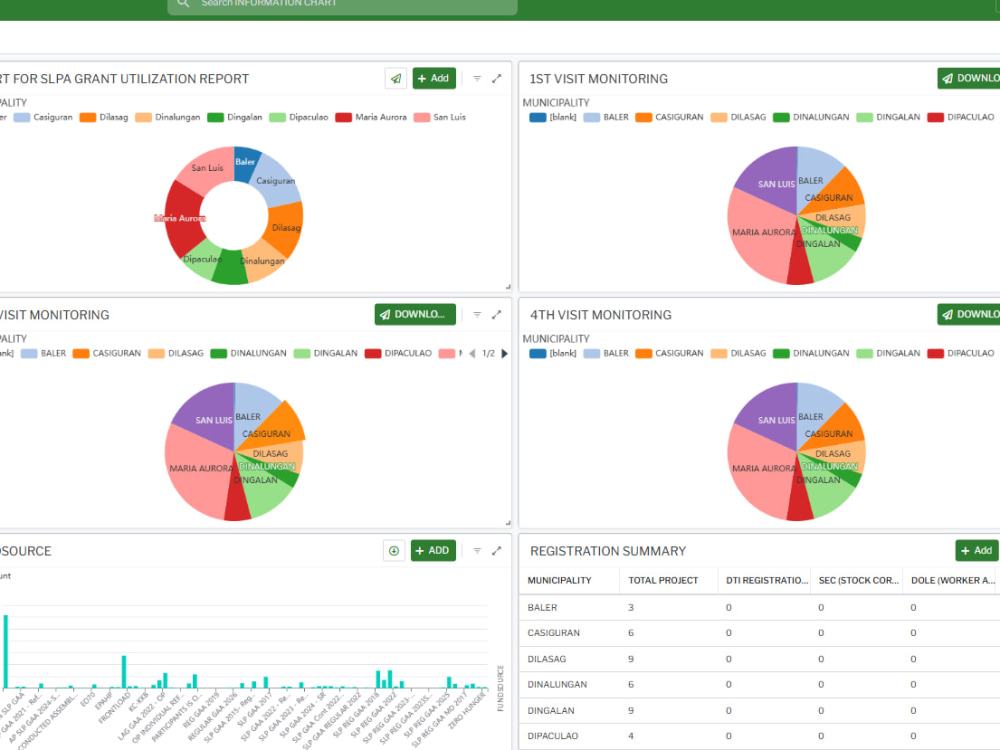Toggle [blank] legend in 1st Visit Monitoring
This screenshot has width=1000, height=750.
pyautogui.click(x=553, y=117)
